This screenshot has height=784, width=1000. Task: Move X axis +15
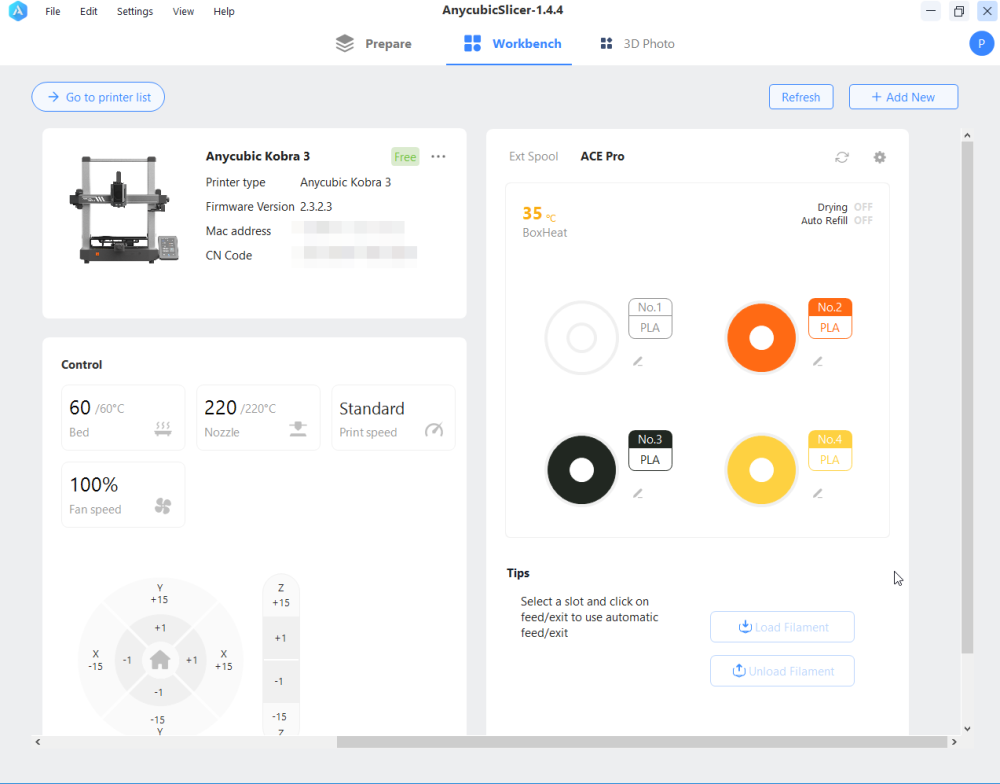point(224,660)
